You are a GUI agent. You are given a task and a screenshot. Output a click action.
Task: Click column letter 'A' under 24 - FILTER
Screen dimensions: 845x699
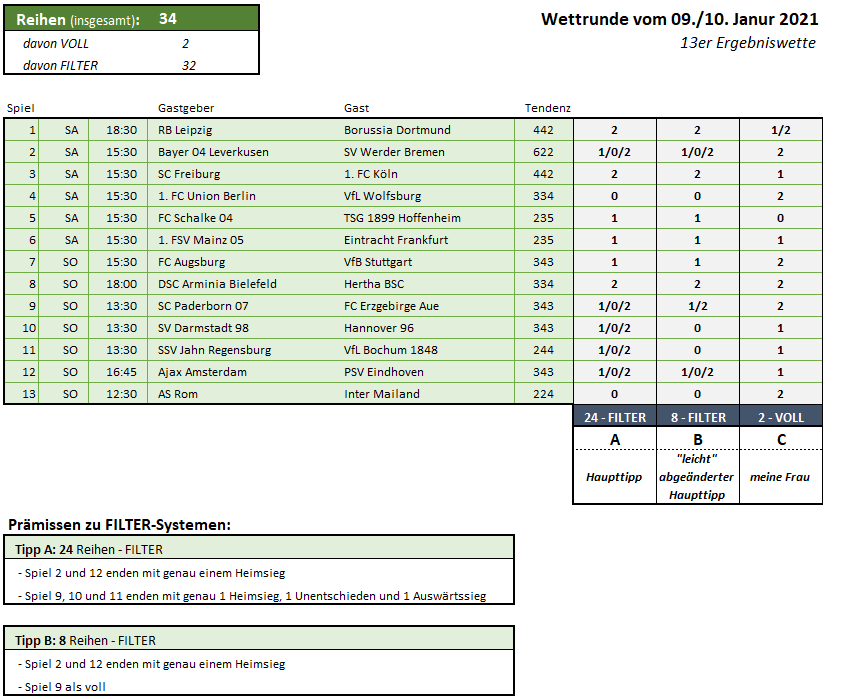click(614, 440)
